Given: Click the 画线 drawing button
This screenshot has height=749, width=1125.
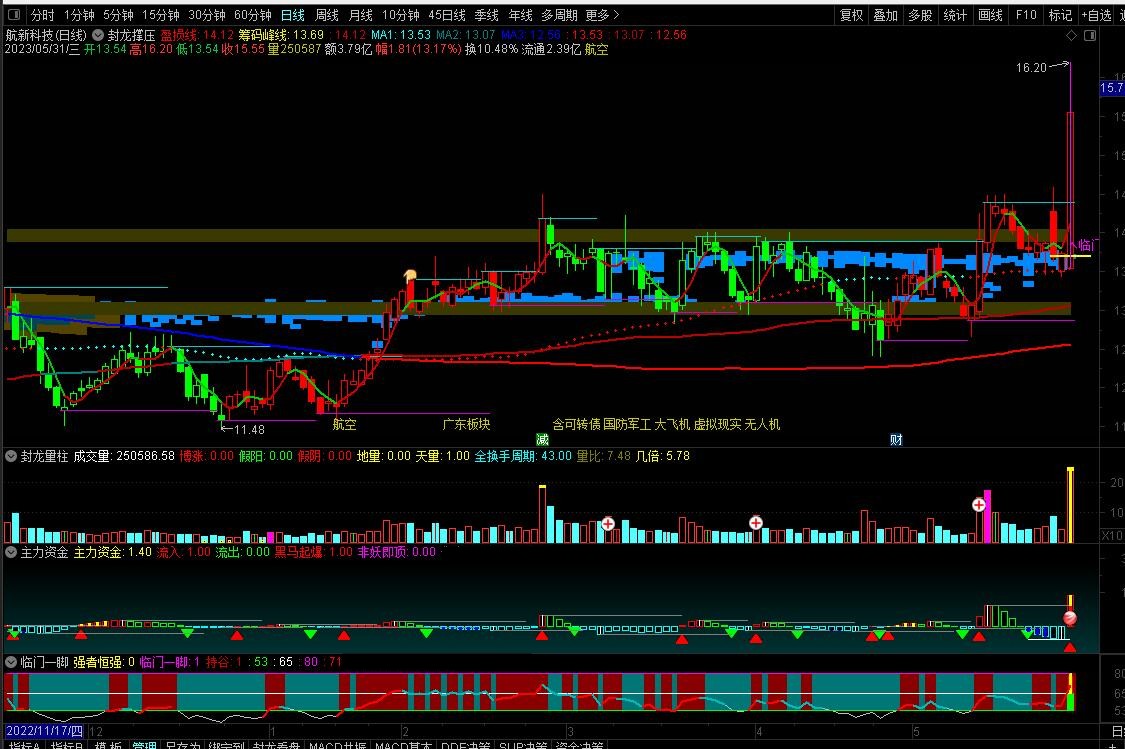Looking at the screenshot, I should pyautogui.click(x=990, y=14).
